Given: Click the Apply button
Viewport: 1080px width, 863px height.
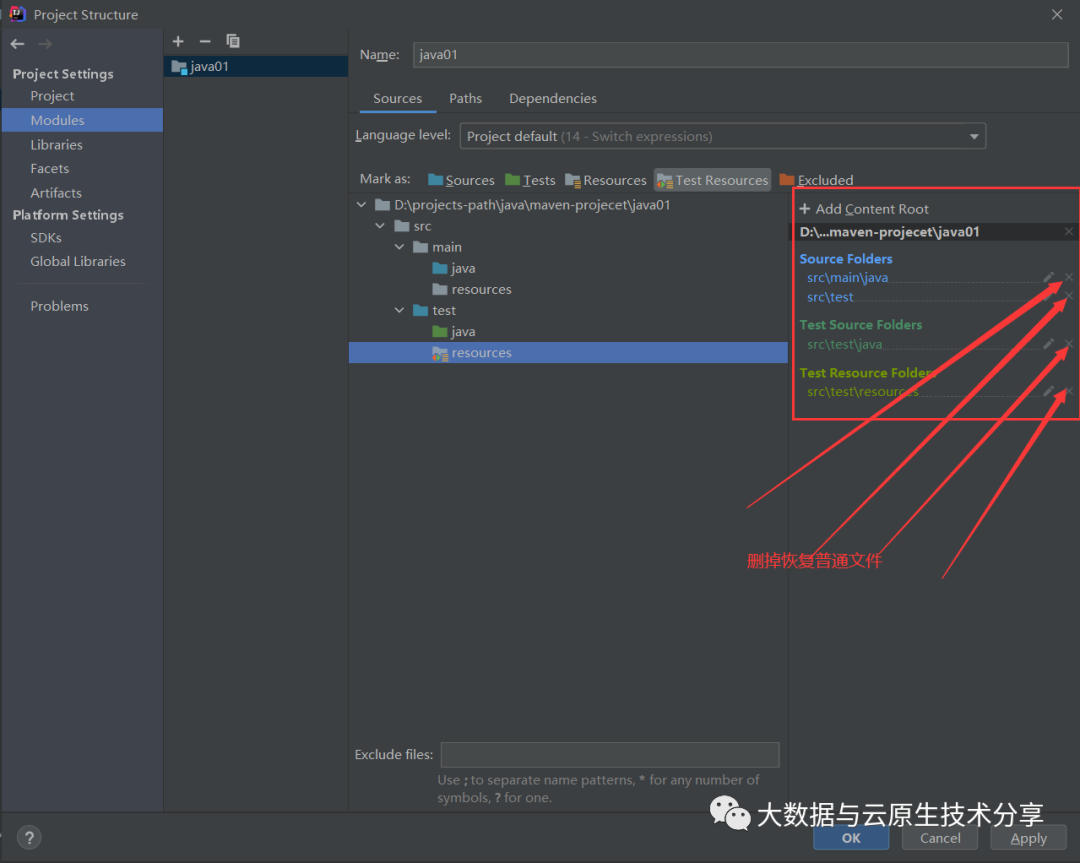Looking at the screenshot, I should (1028, 838).
